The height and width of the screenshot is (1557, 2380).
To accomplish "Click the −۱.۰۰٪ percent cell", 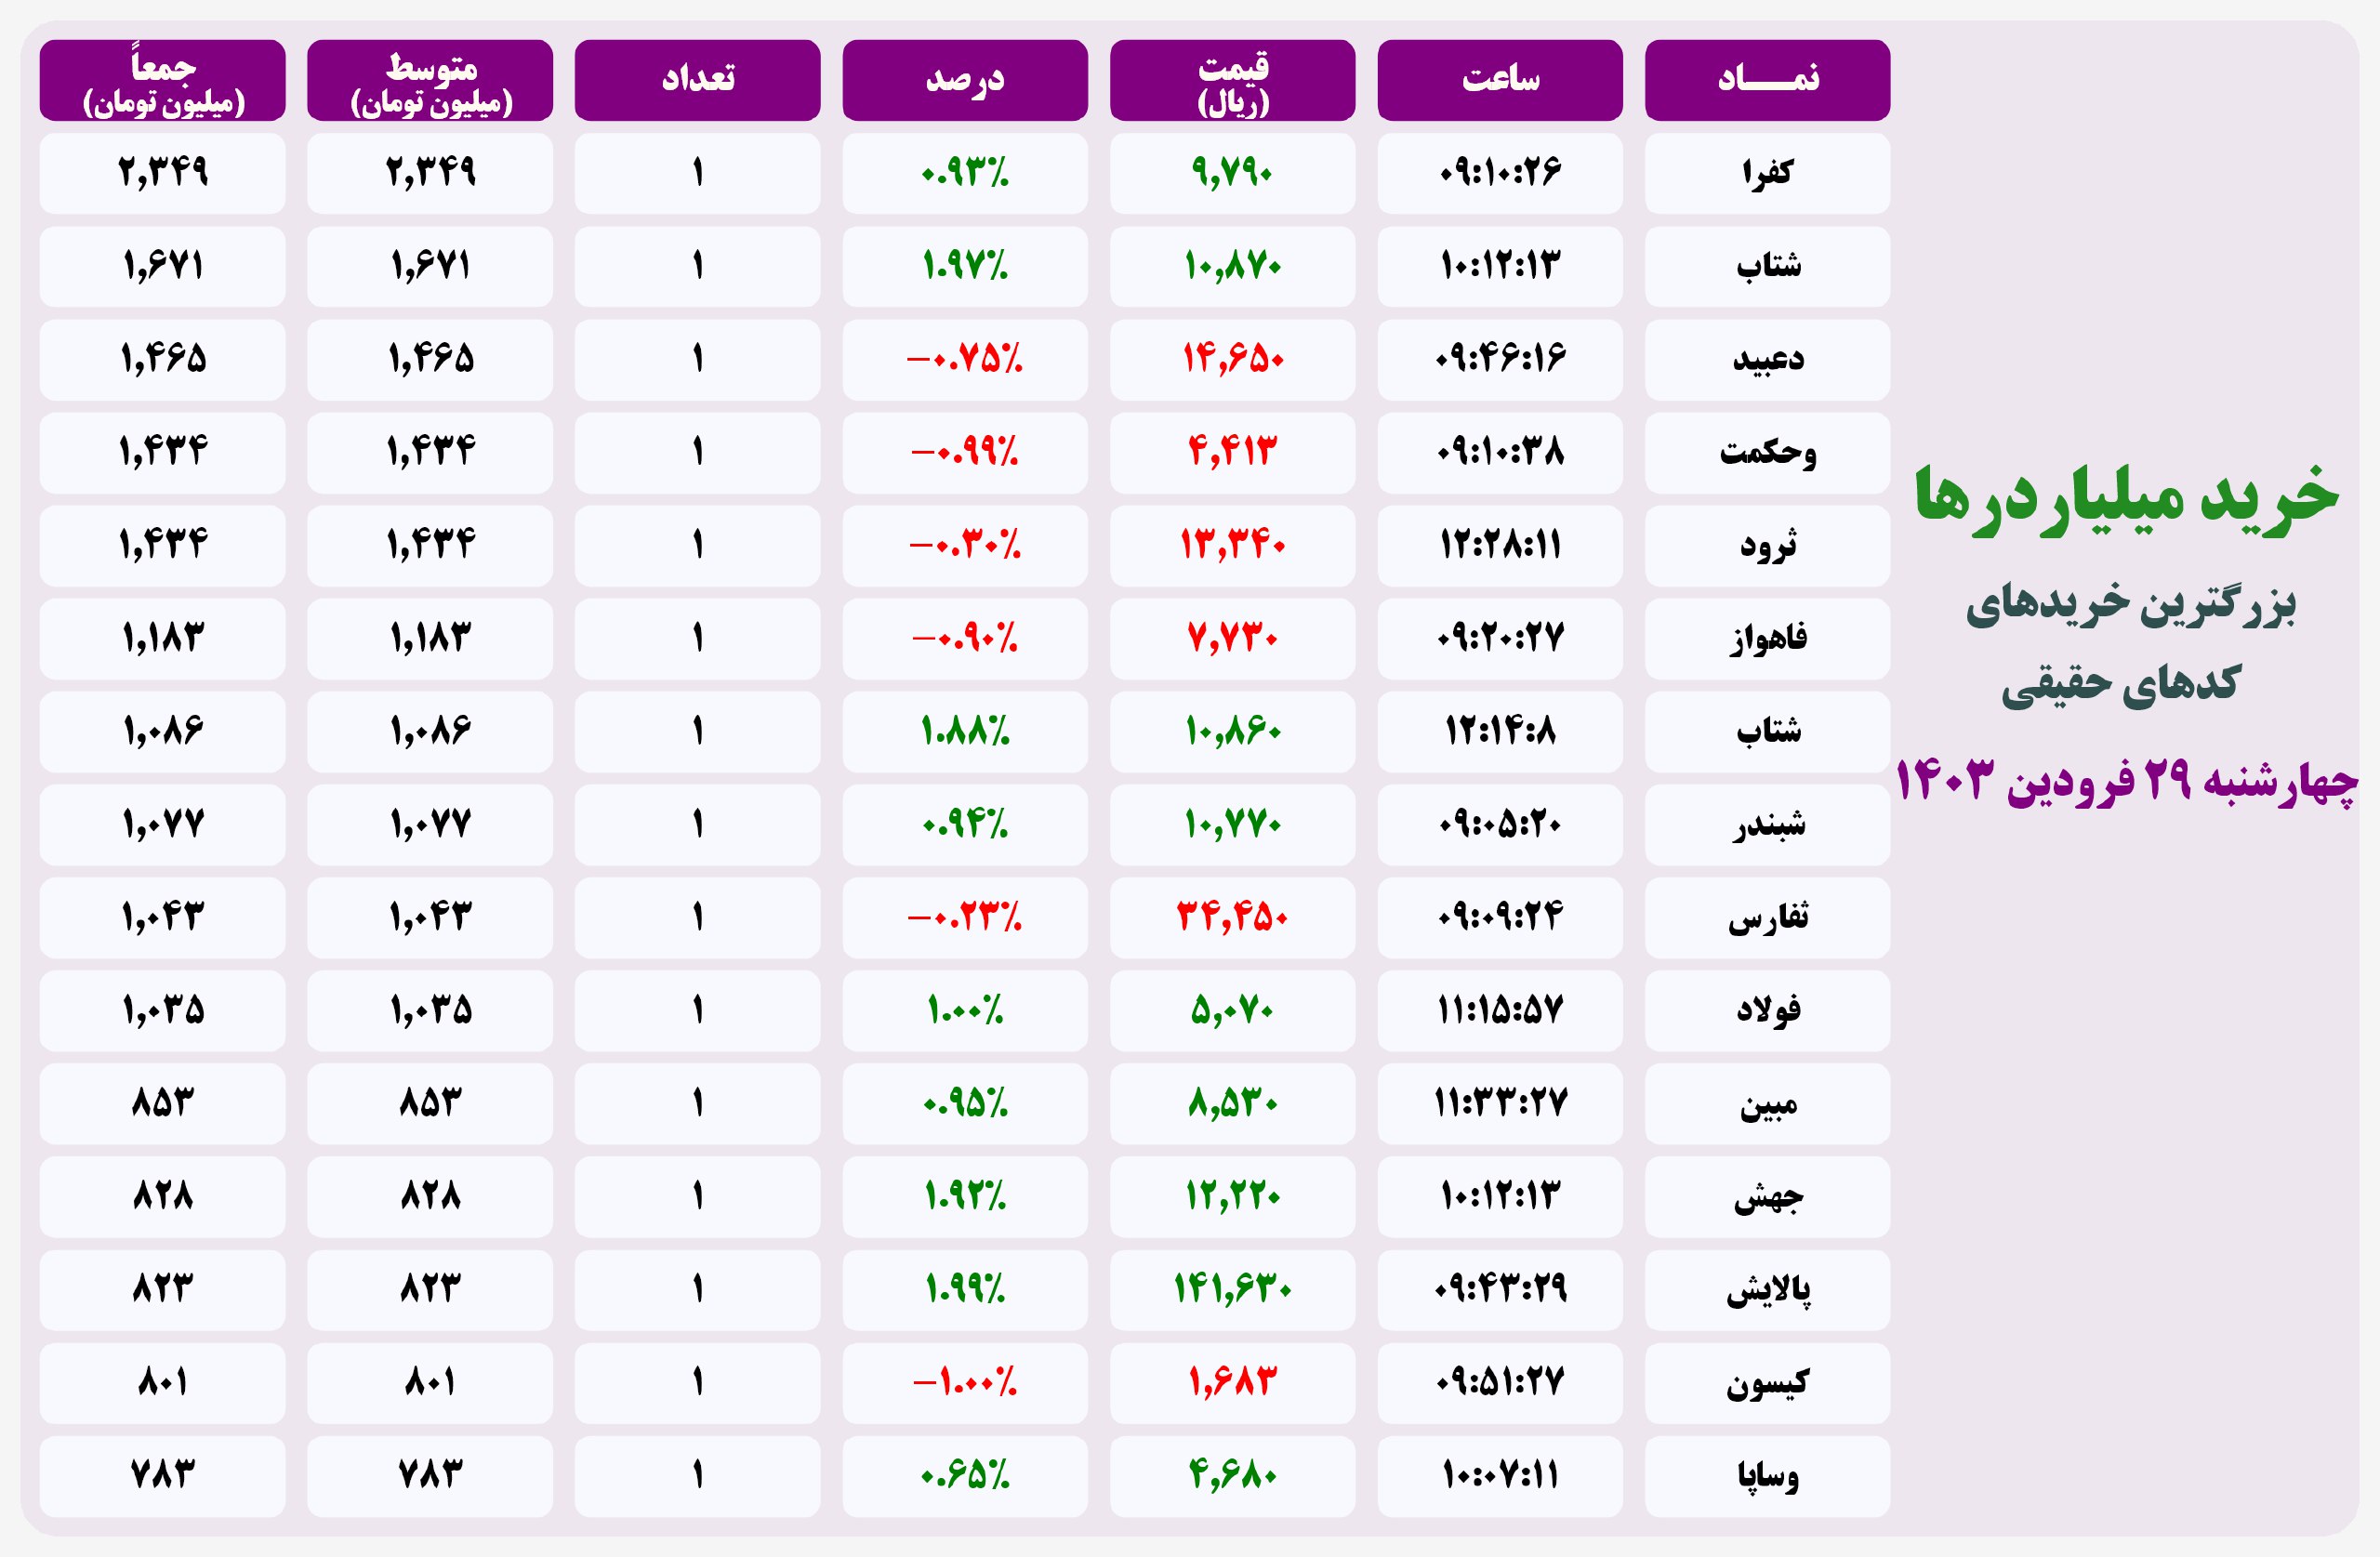I will coord(964,1382).
